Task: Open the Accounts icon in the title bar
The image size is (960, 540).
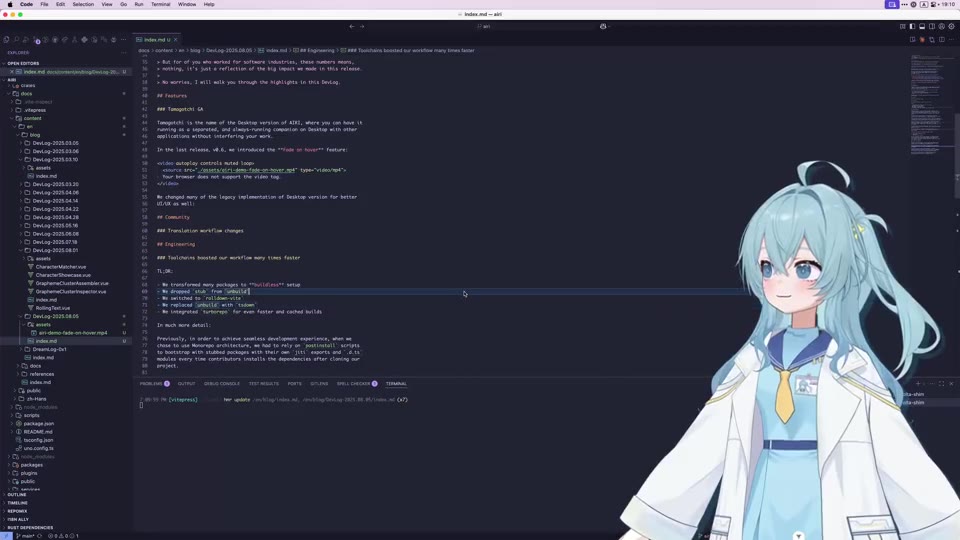Action: 942,26
